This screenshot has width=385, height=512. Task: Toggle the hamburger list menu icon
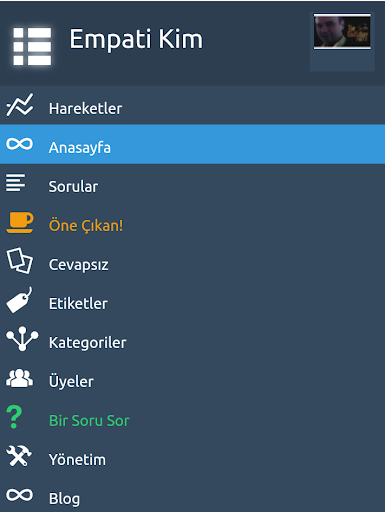coord(32,46)
